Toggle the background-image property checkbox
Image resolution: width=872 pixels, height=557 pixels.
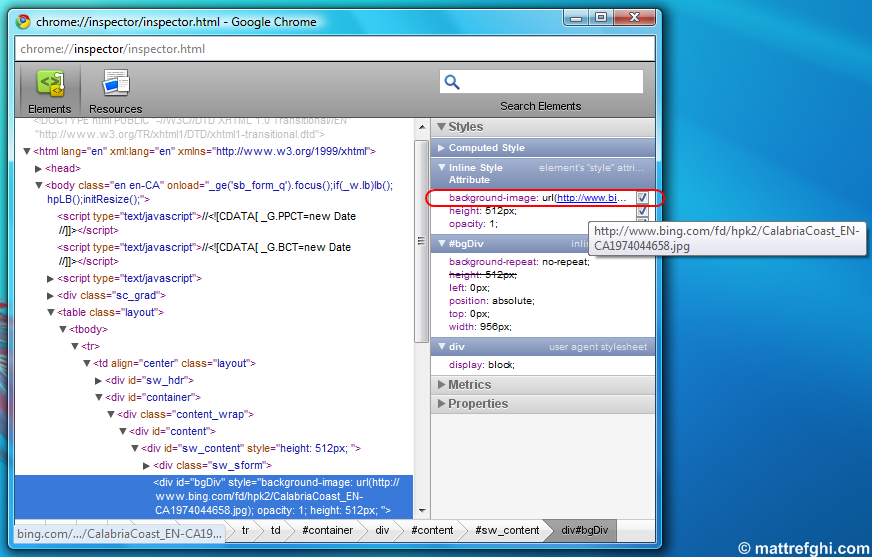[642, 198]
